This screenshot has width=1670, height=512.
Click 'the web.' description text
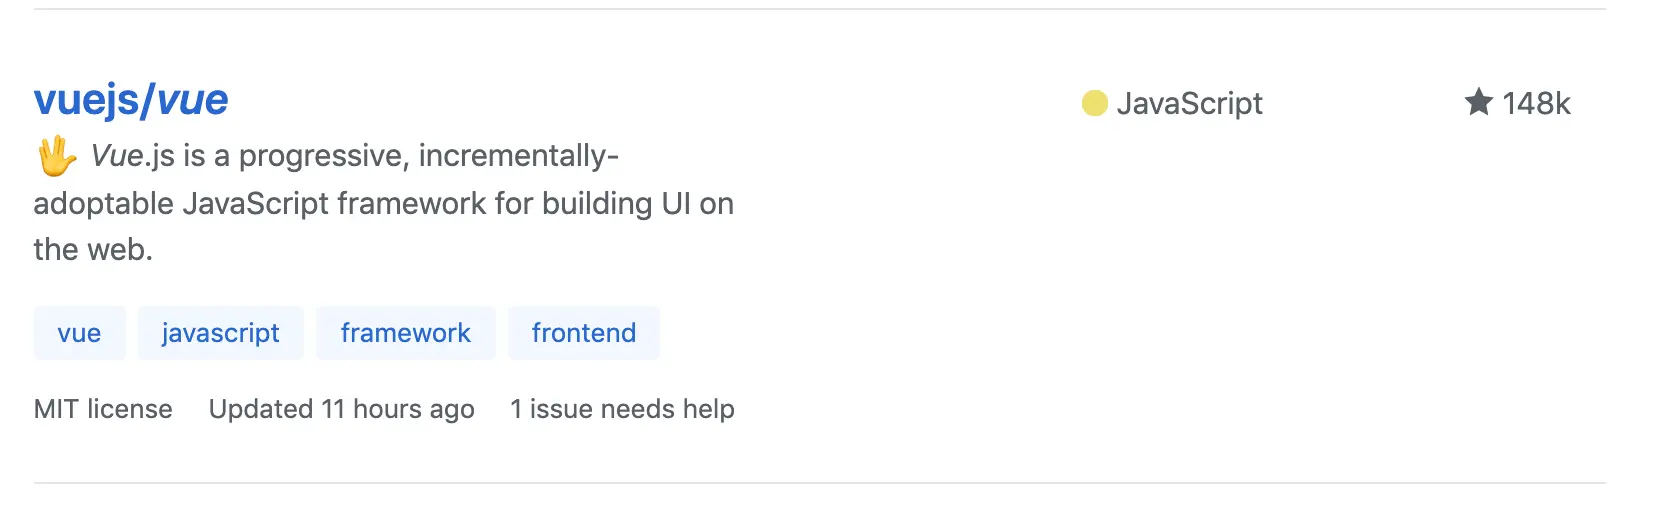coord(93,250)
